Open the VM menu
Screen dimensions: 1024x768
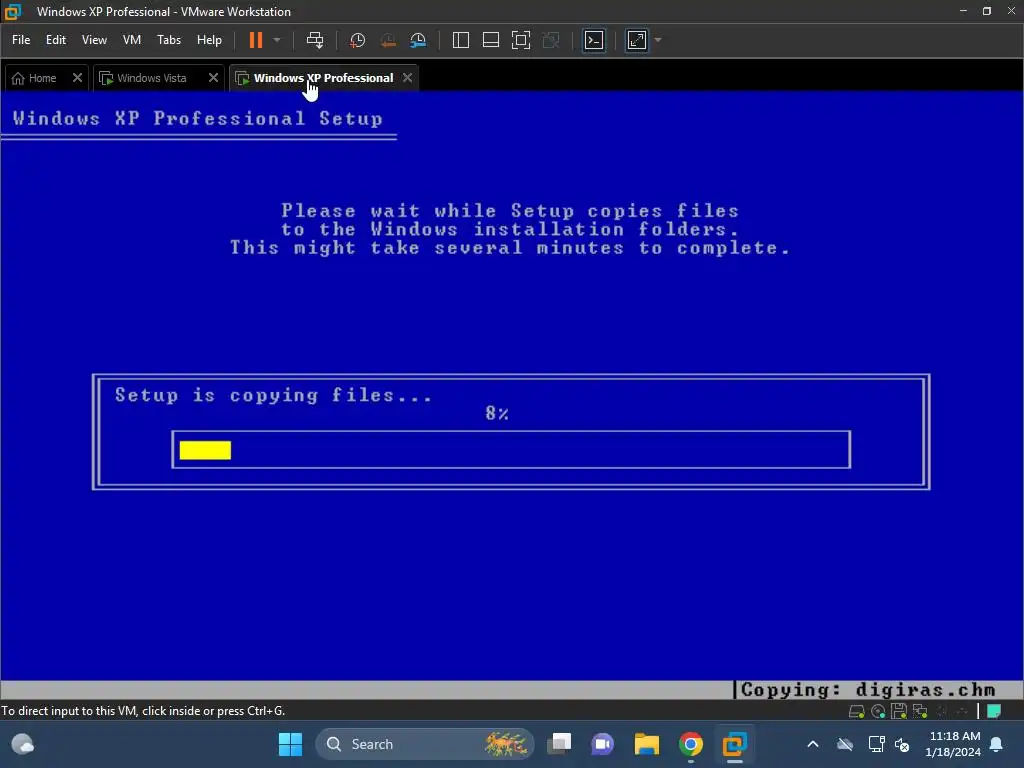tap(132, 40)
